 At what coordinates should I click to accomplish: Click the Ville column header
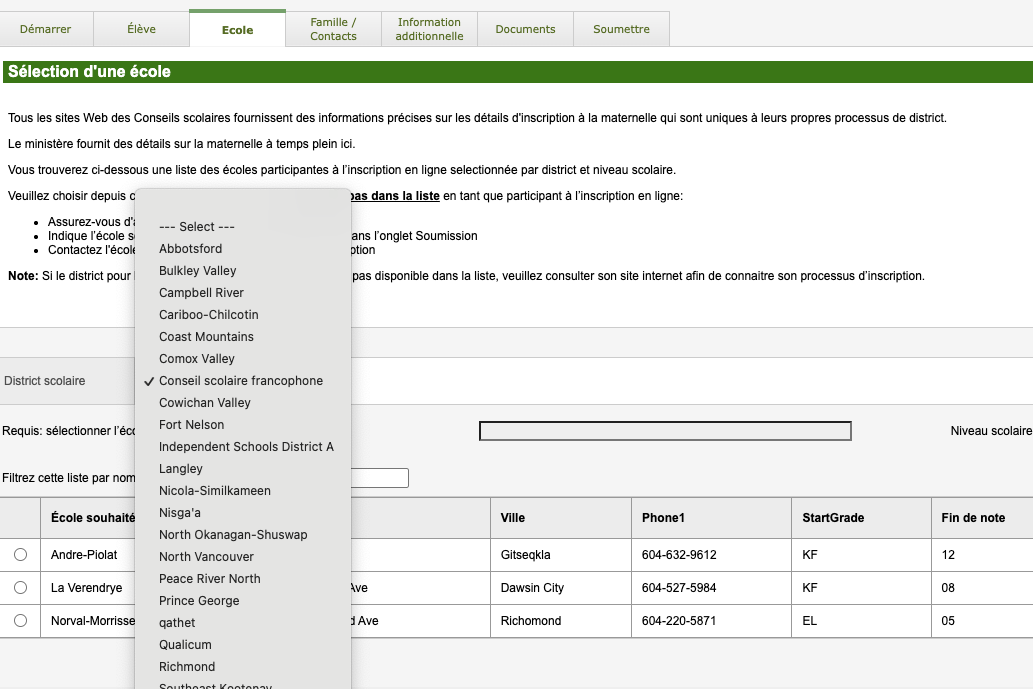pos(513,518)
